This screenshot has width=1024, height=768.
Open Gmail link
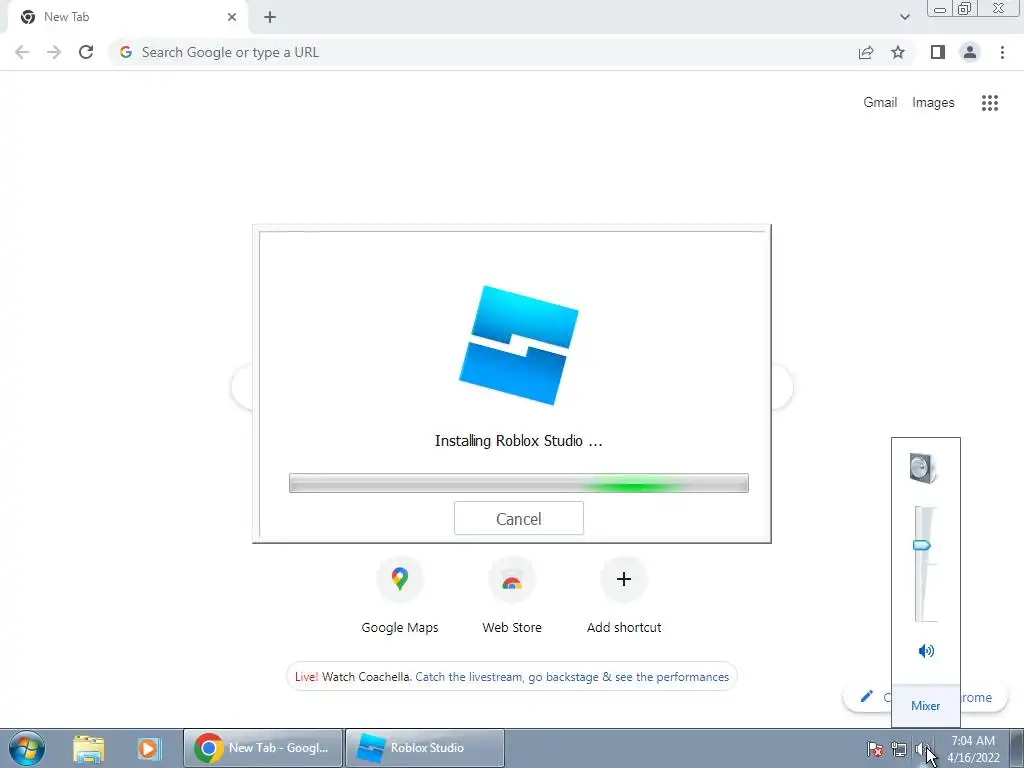tap(880, 103)
